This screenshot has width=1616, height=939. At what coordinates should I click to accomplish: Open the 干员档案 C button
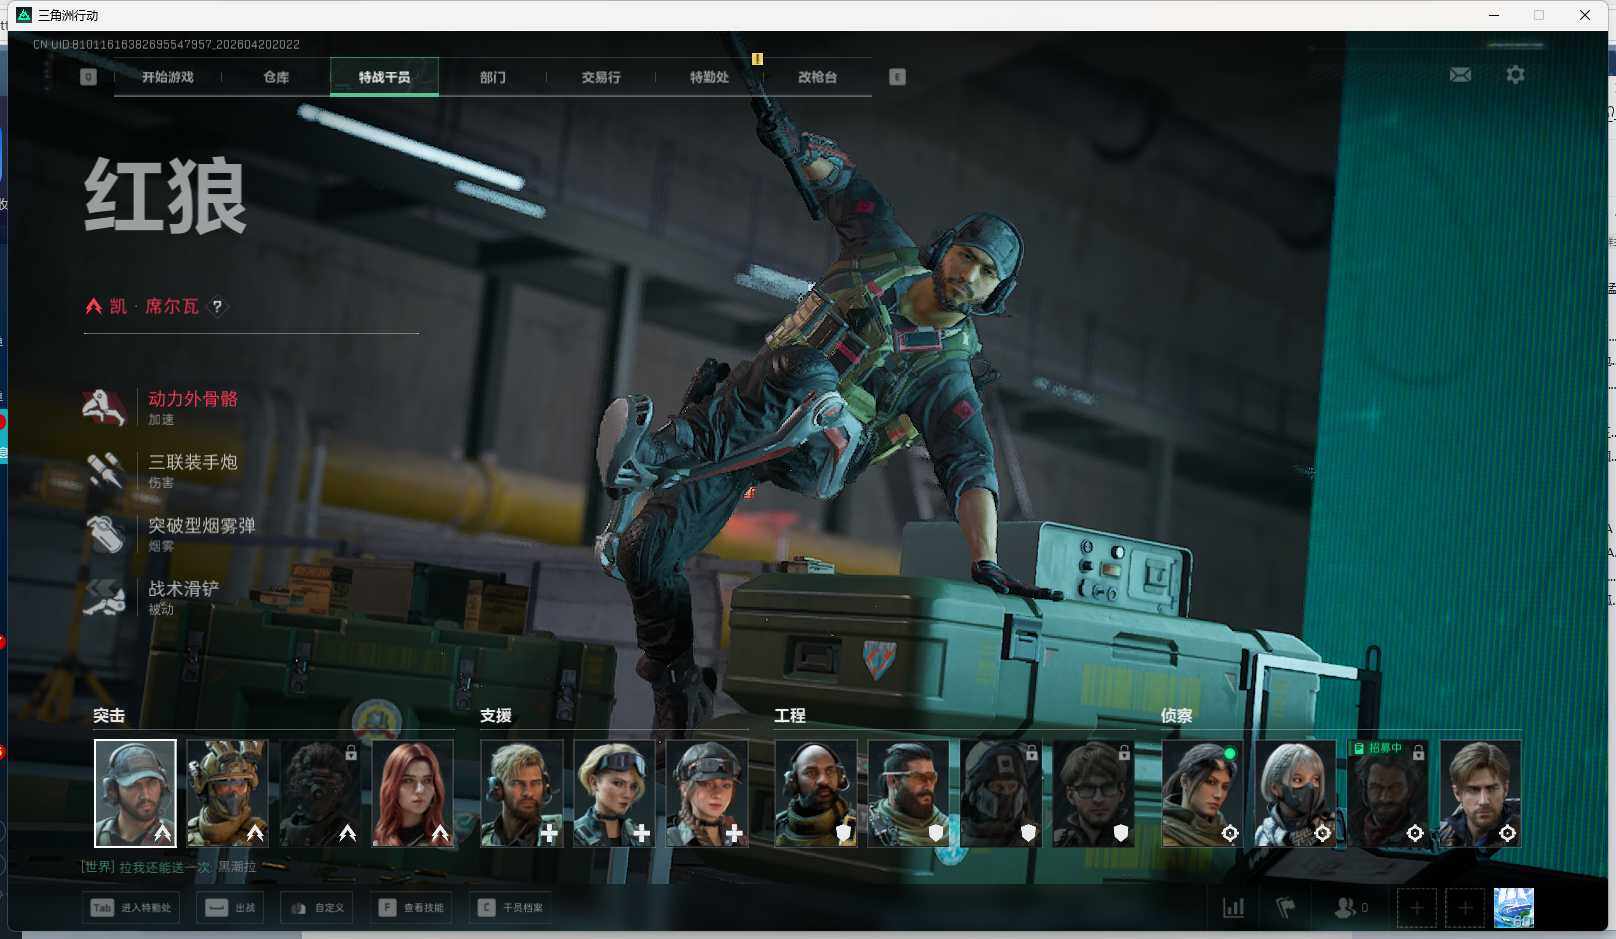(x=510, y=908)
